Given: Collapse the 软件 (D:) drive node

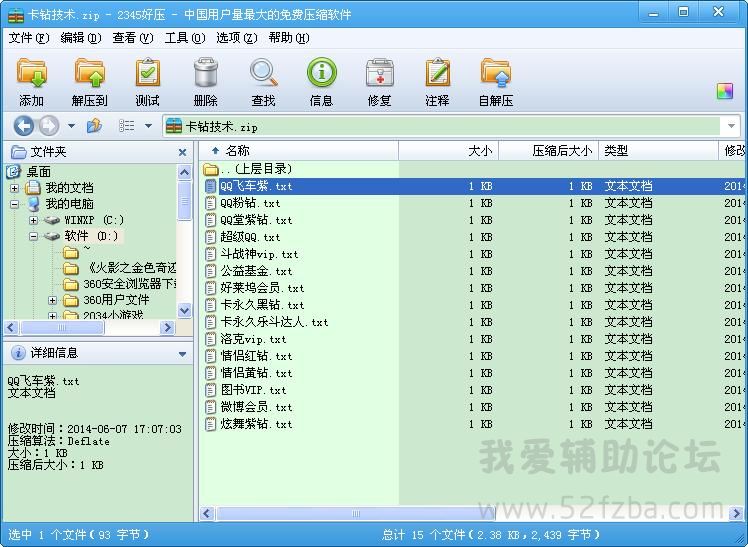Looking at the screenshot, I should point(33,236).
